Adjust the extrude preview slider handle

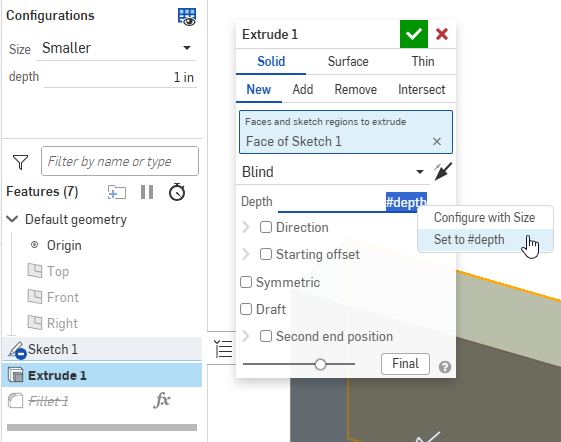(320, 364)
